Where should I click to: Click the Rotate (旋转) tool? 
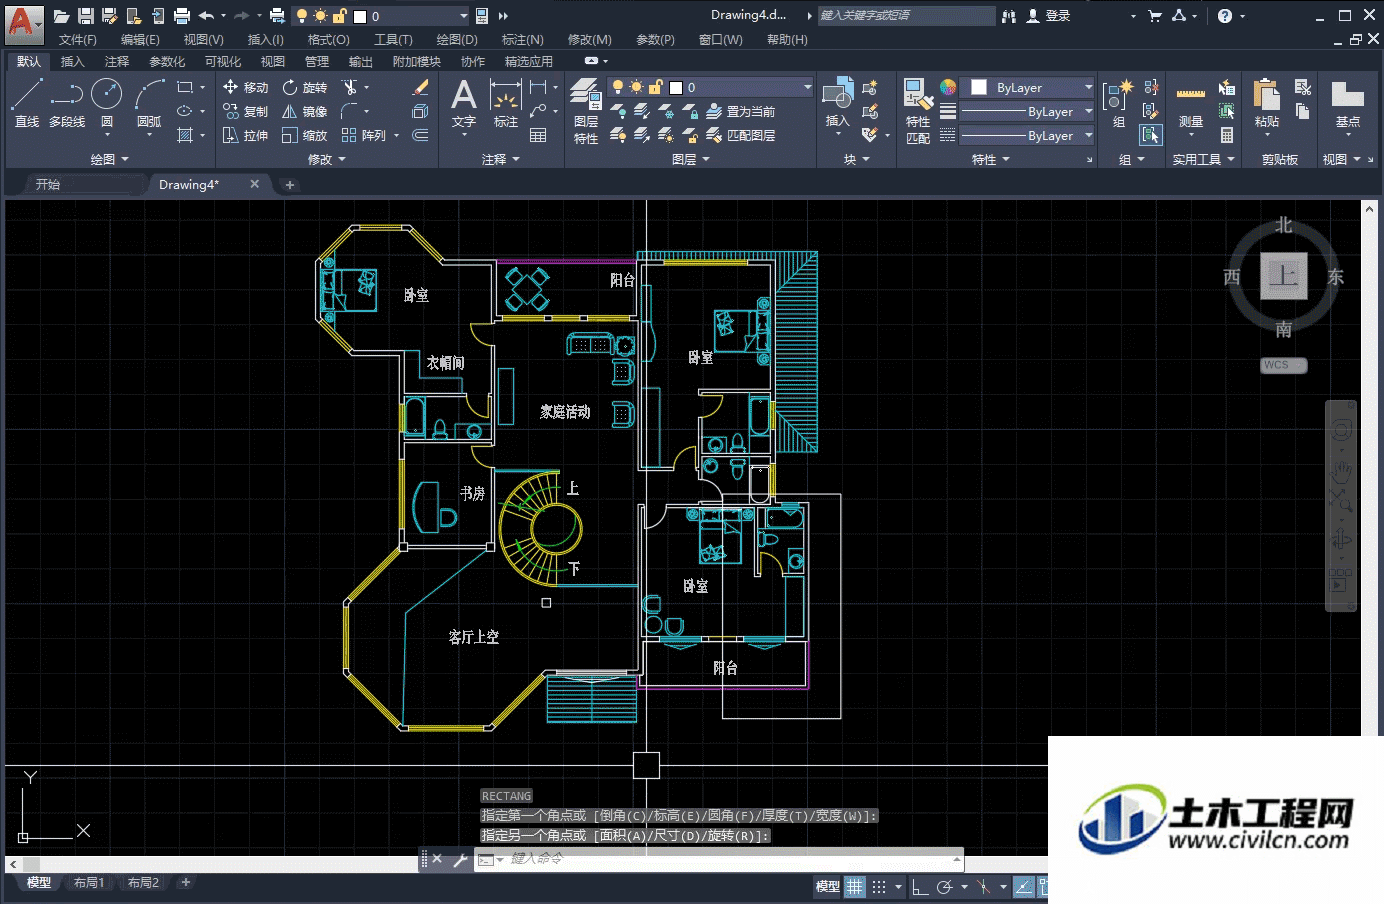click(x=304, y=87)
